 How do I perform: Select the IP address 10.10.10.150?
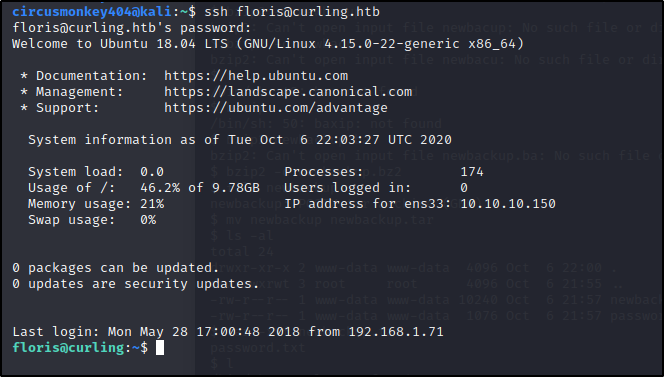pos(508,204)
